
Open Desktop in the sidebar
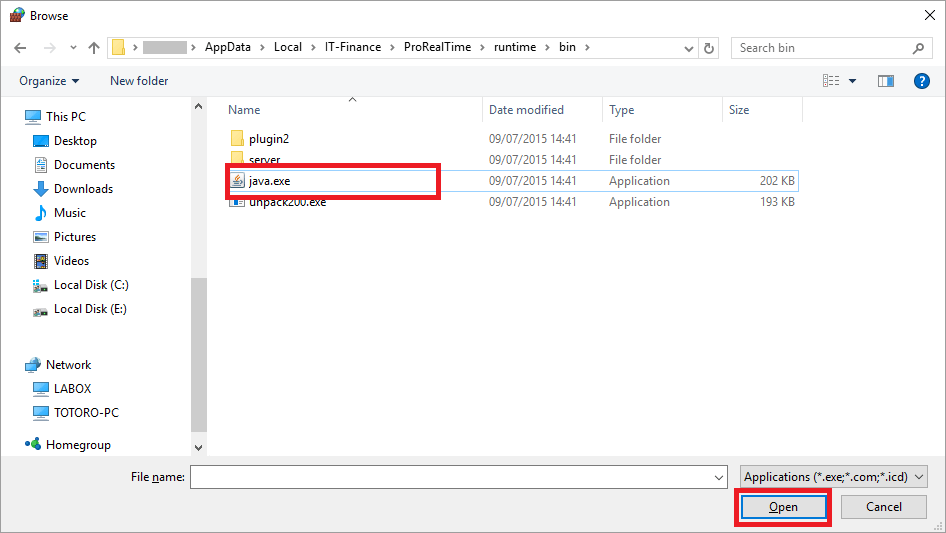75,141
